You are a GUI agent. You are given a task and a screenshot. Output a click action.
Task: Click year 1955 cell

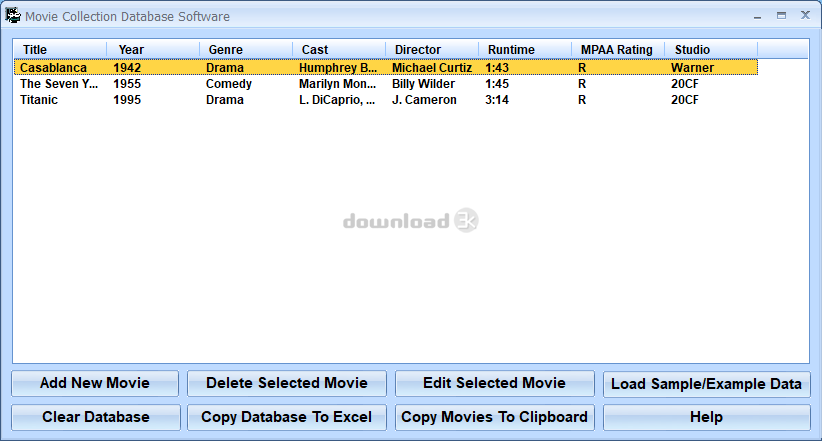(127, 84)
